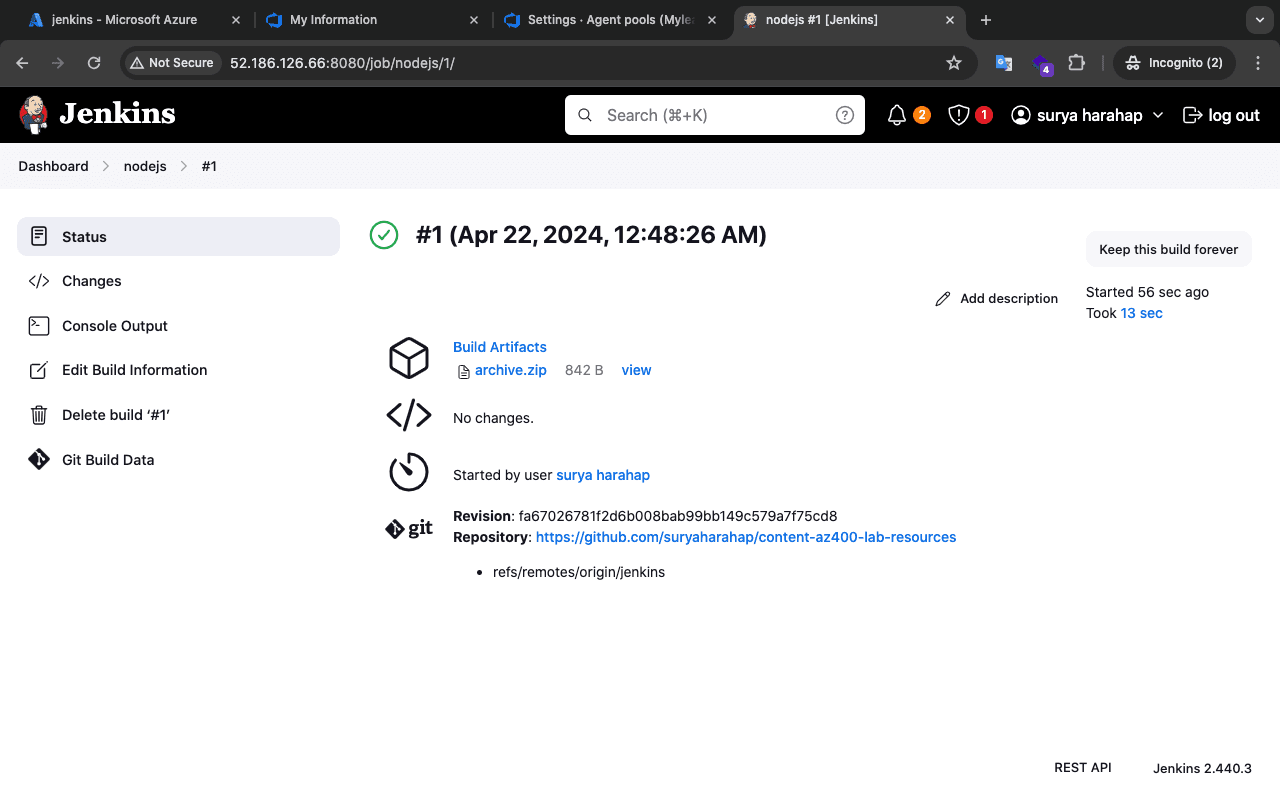The width and height of the screenshot is (1280, 800).
Task: Click the log out link
Action: tap(1221, 115)
